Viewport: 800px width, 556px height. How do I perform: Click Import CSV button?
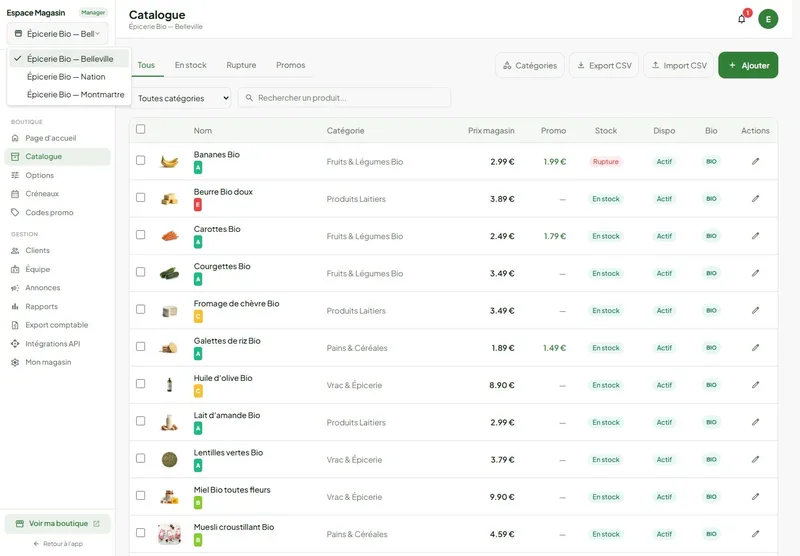(679, 65)
